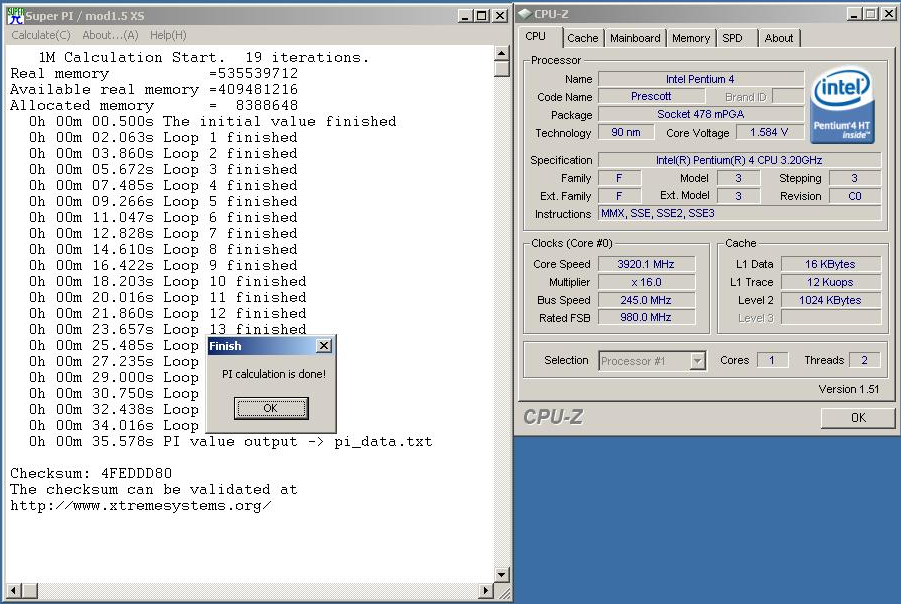The height and width of the screenshot is (604, 901).
Task: Click the Rated FSB value '980.0 MHz'
Action: 646,317
